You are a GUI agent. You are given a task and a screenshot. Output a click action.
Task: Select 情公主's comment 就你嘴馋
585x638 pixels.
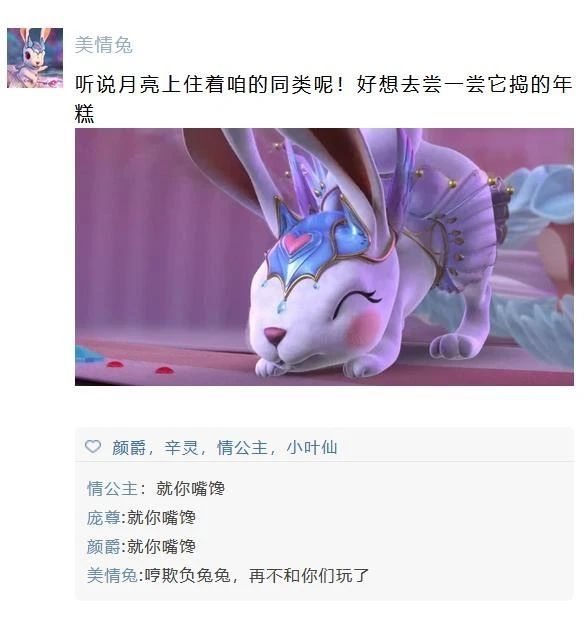[190, 488]
